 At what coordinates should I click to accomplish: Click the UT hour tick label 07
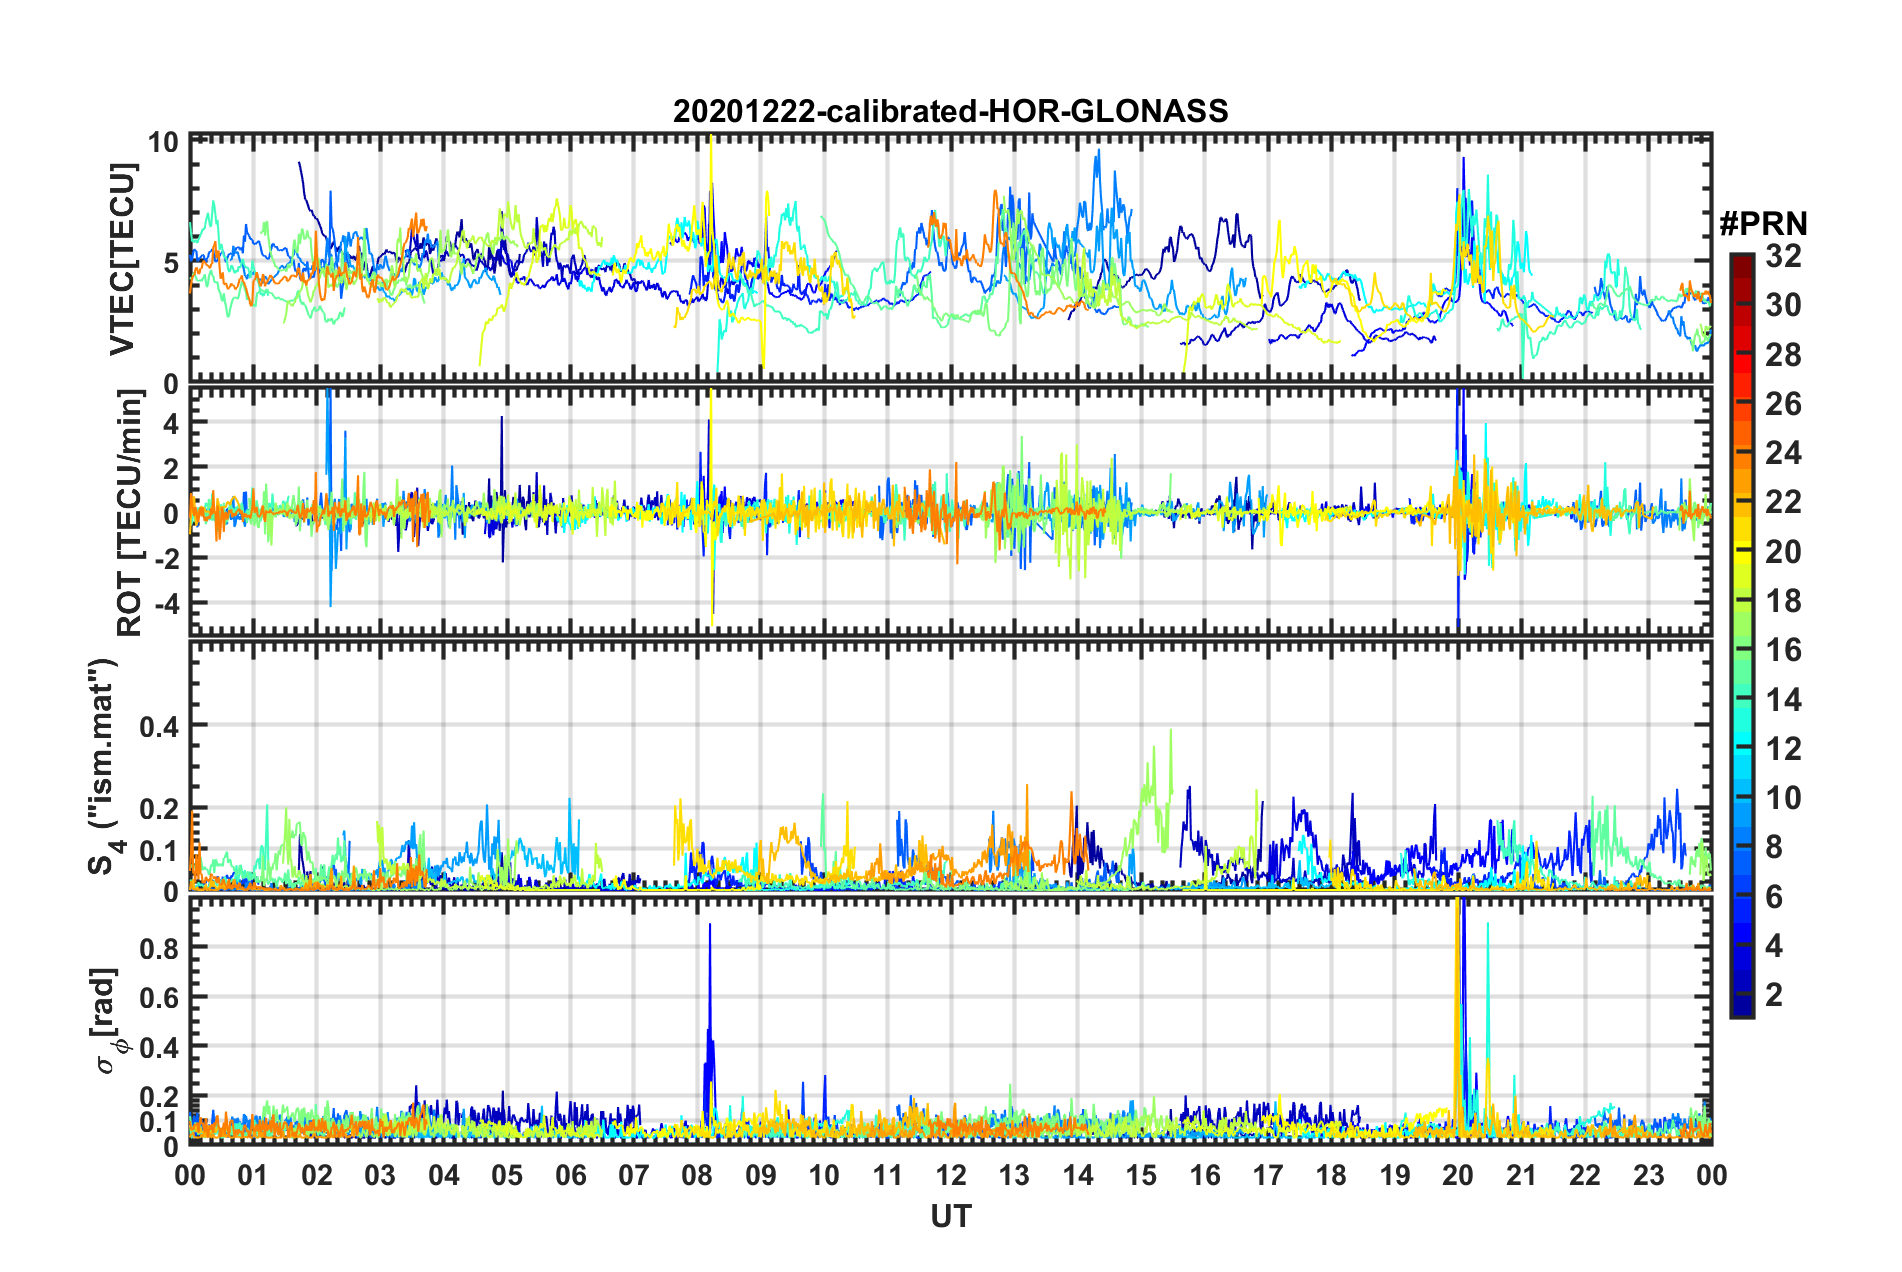[634, 1175]
